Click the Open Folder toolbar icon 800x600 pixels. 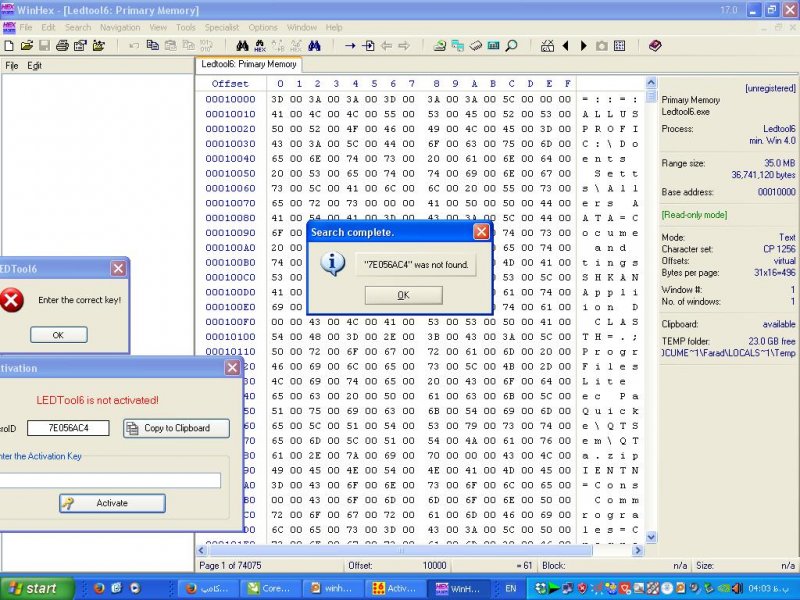tap(98, 46)
